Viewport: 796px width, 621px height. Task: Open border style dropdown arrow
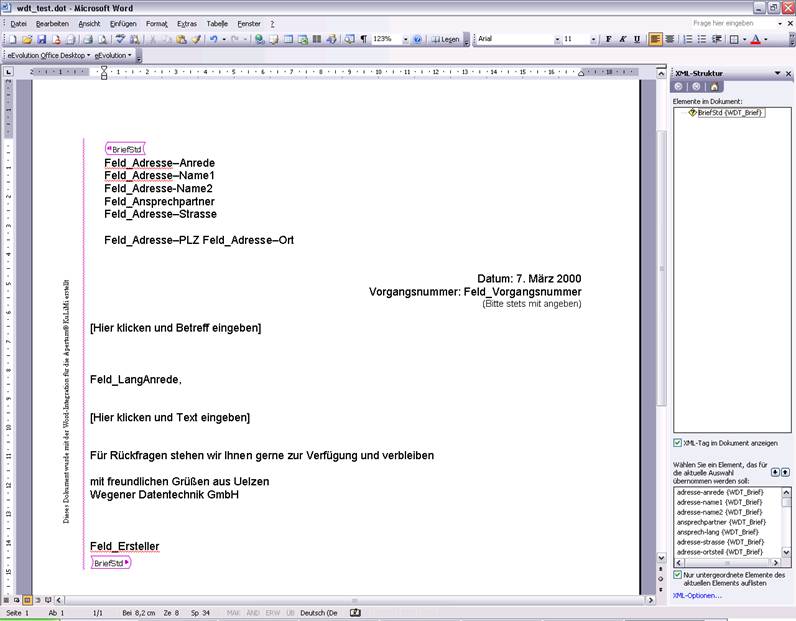coord(744,39)
